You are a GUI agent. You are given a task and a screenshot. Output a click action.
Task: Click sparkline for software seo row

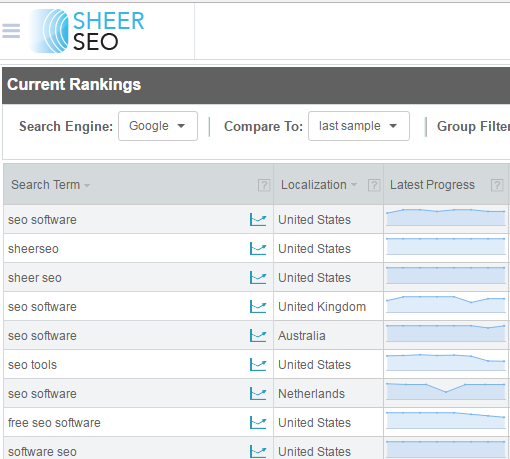(446, 449)
